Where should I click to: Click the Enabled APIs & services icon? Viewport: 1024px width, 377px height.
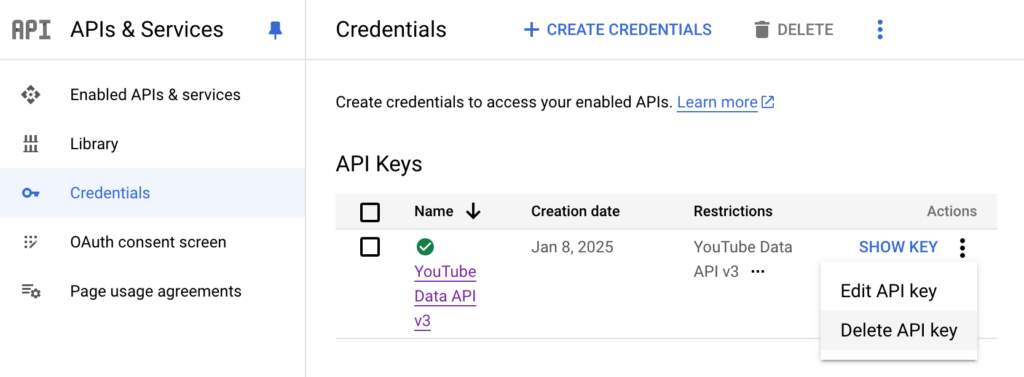point(31,95)
